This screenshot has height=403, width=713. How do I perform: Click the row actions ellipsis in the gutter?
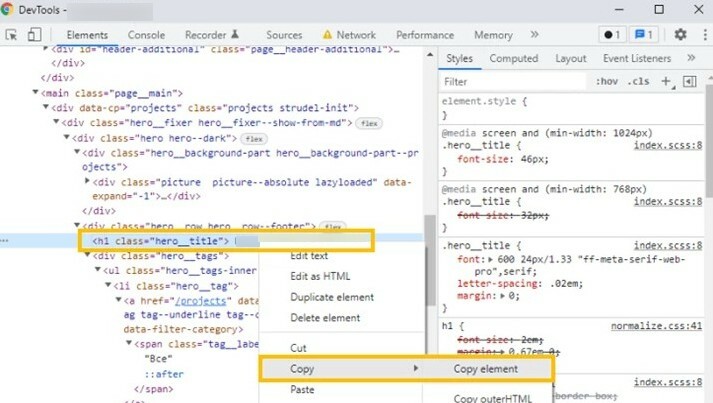click(5, 240)
